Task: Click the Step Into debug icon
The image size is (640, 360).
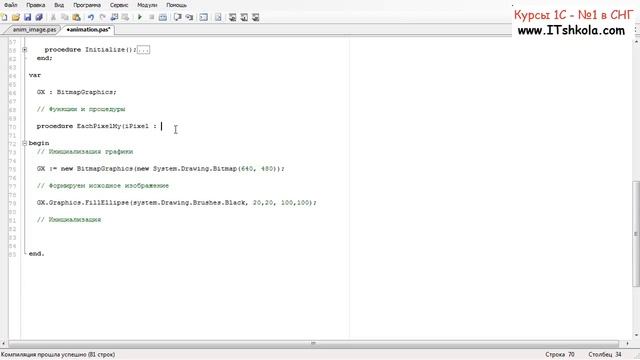Action: click(x=178, y=17)
